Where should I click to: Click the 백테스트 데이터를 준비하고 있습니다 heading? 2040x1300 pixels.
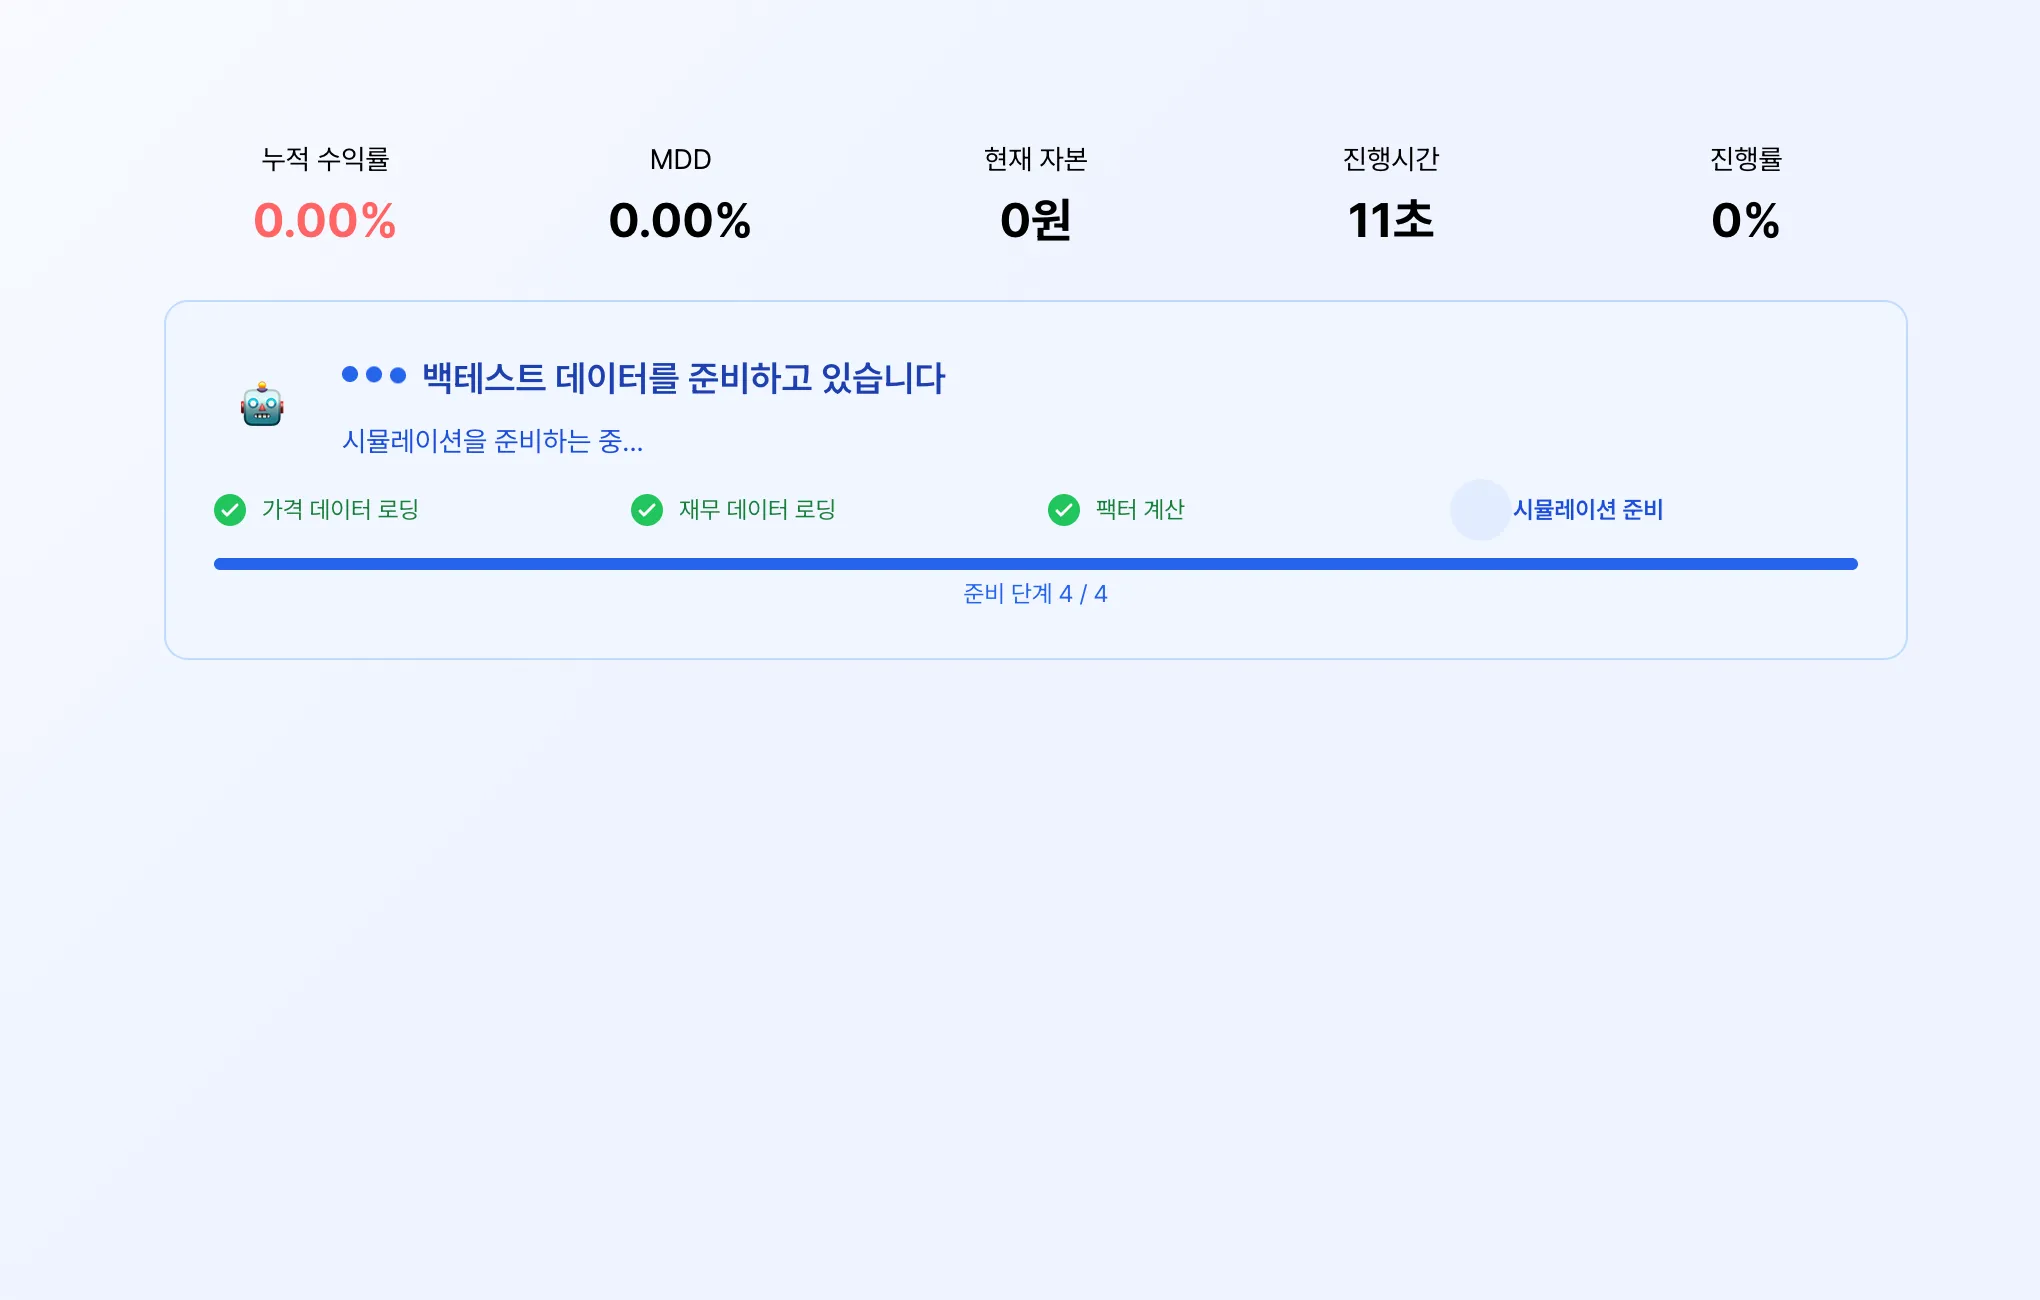coord(684,378)
